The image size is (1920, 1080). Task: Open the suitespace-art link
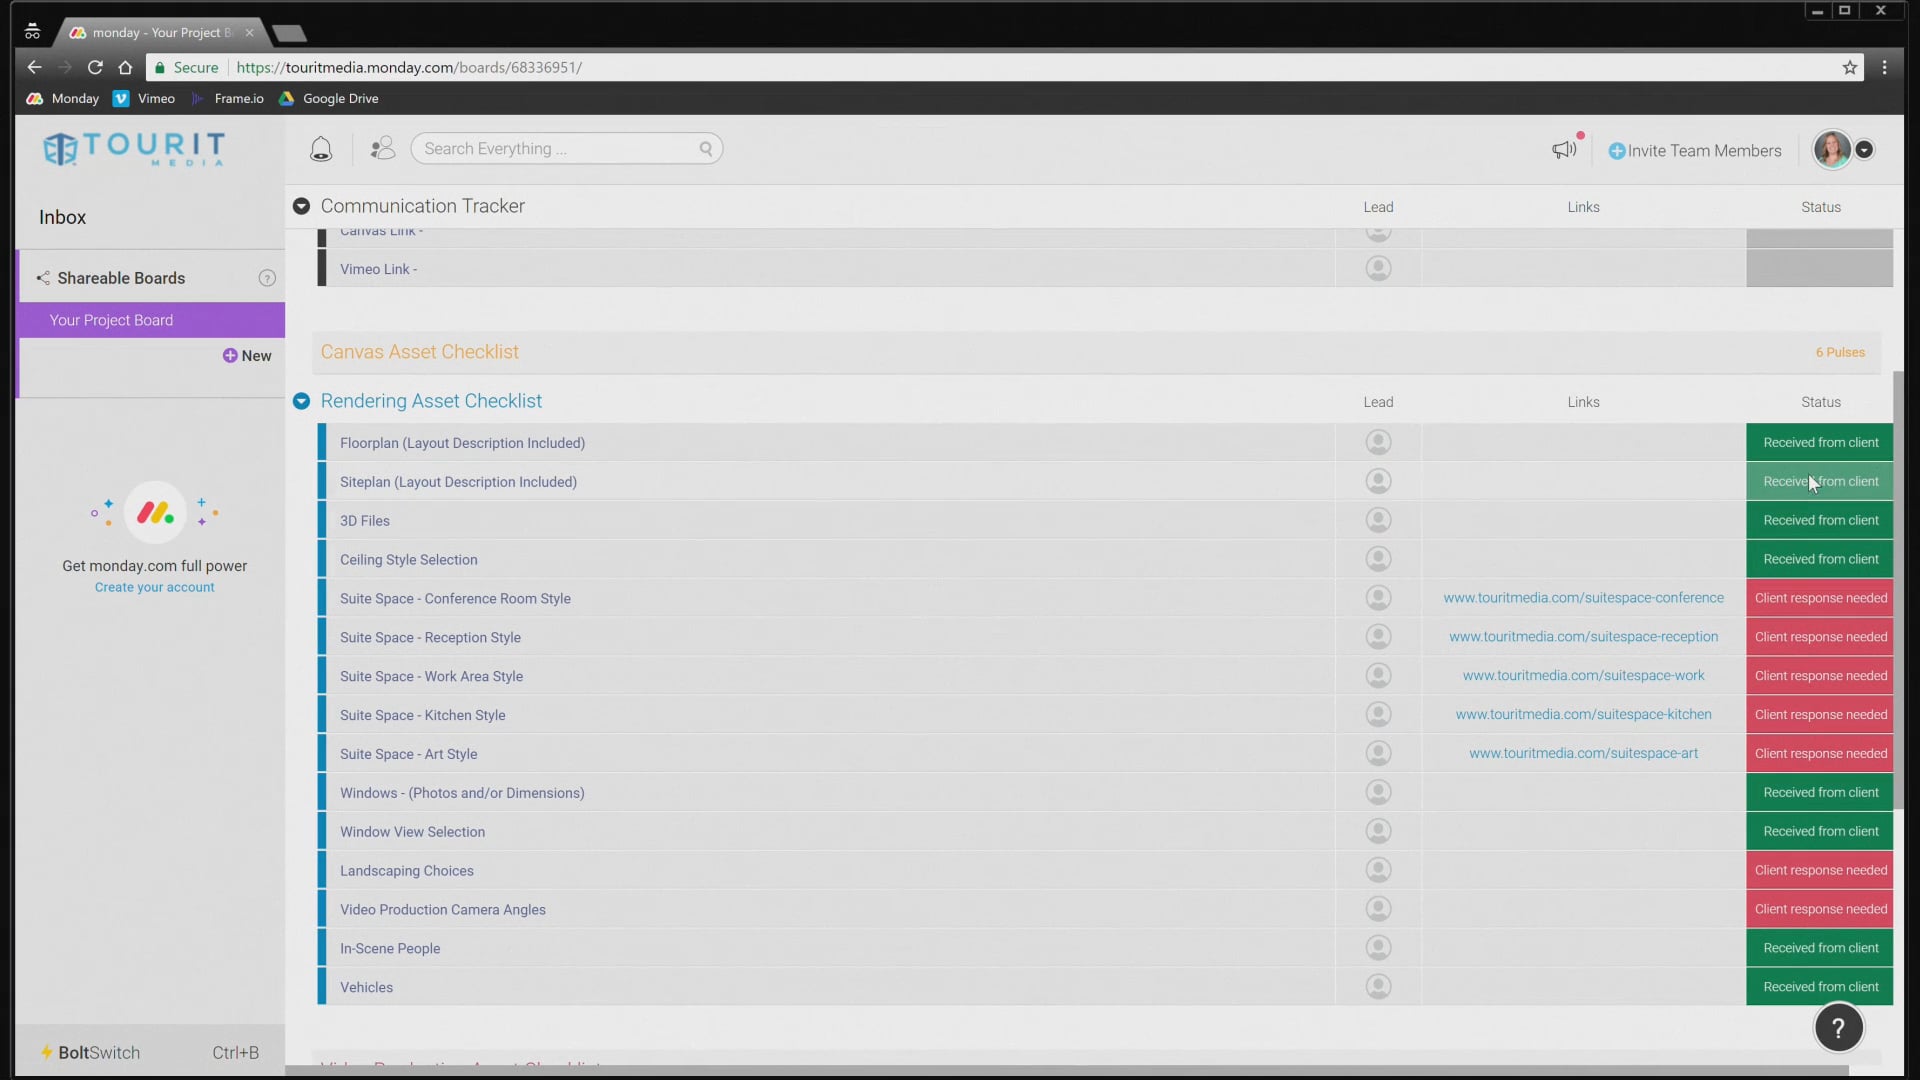(1583, 753)
